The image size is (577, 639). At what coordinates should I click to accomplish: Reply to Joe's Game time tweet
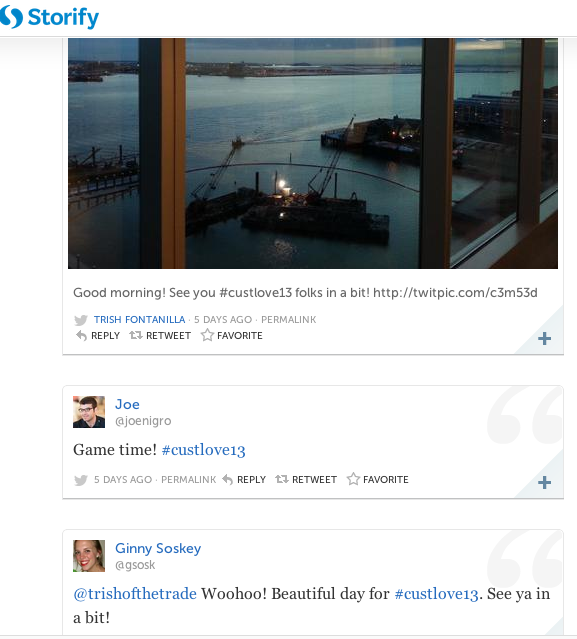pyautogui.click(x=244, y=479)
